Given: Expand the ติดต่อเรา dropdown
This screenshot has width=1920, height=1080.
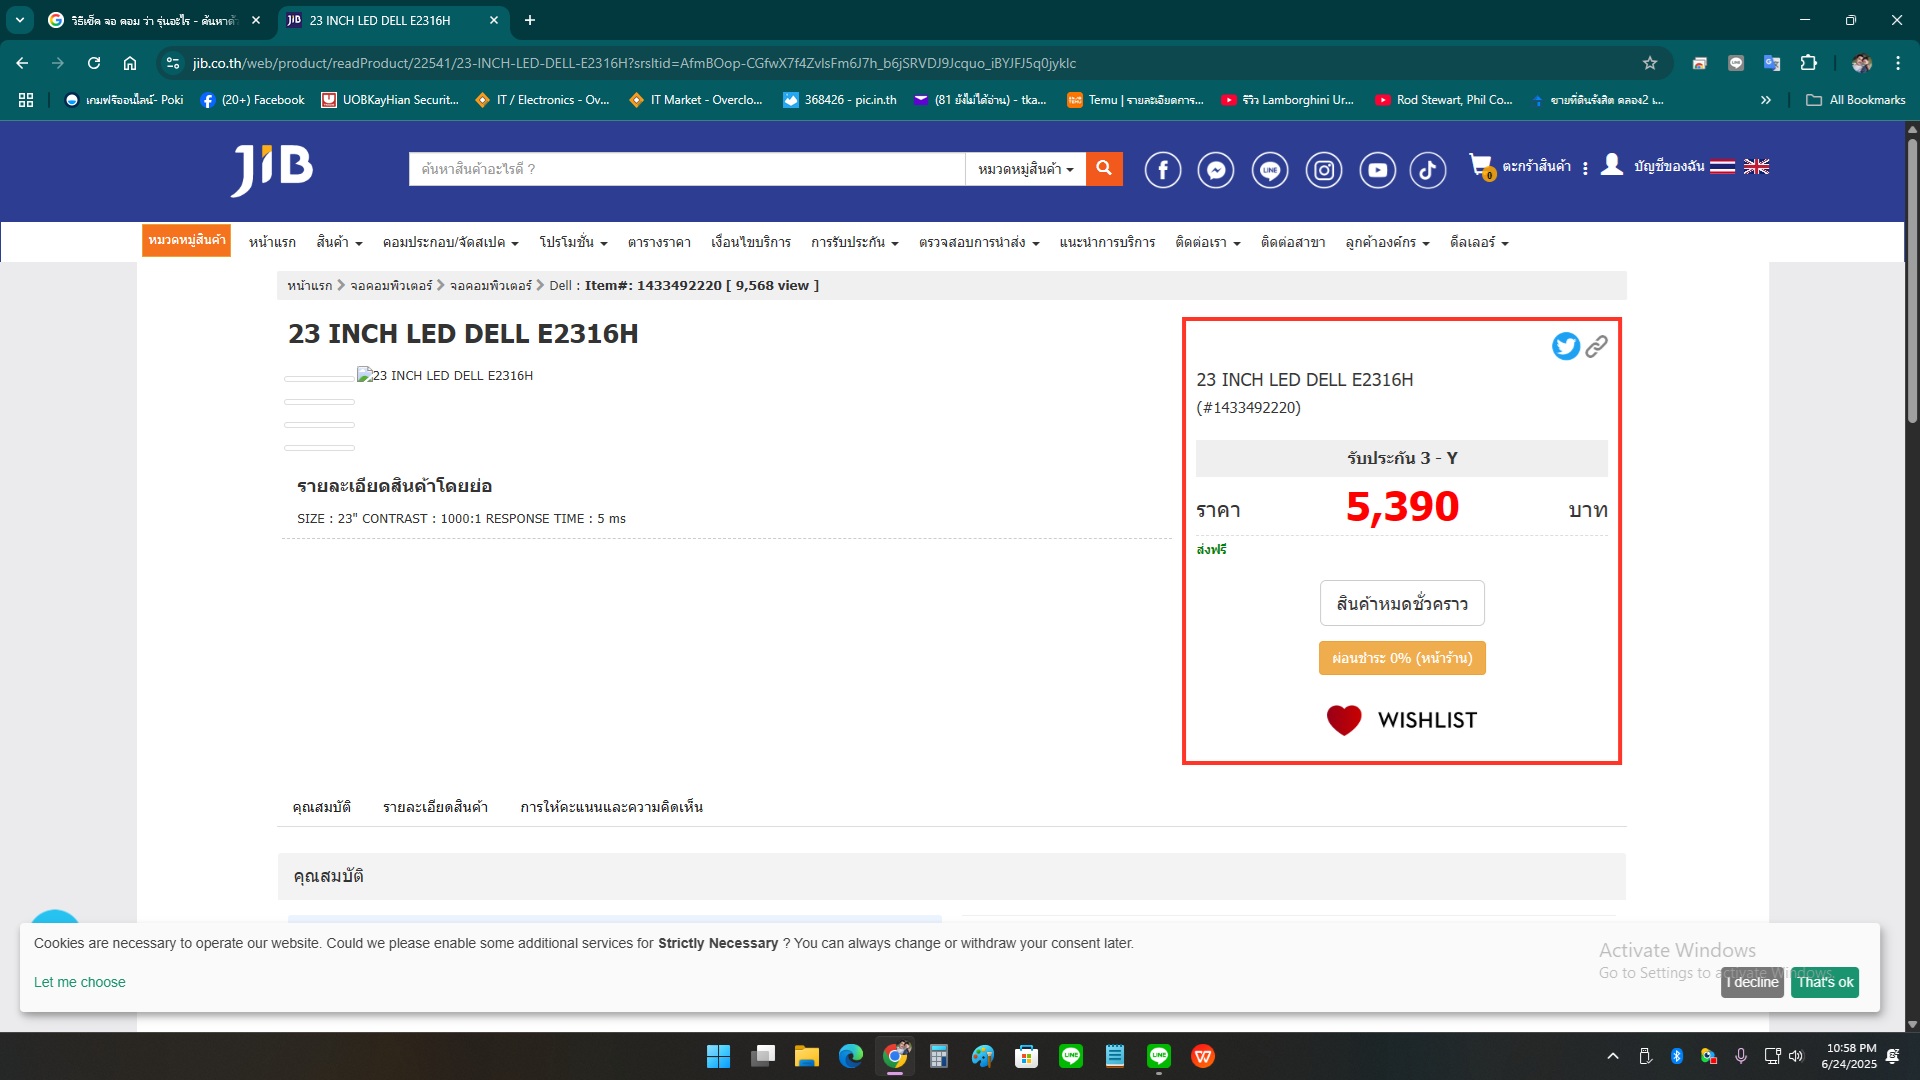Looking at the screenshot, I should 1207,242.
